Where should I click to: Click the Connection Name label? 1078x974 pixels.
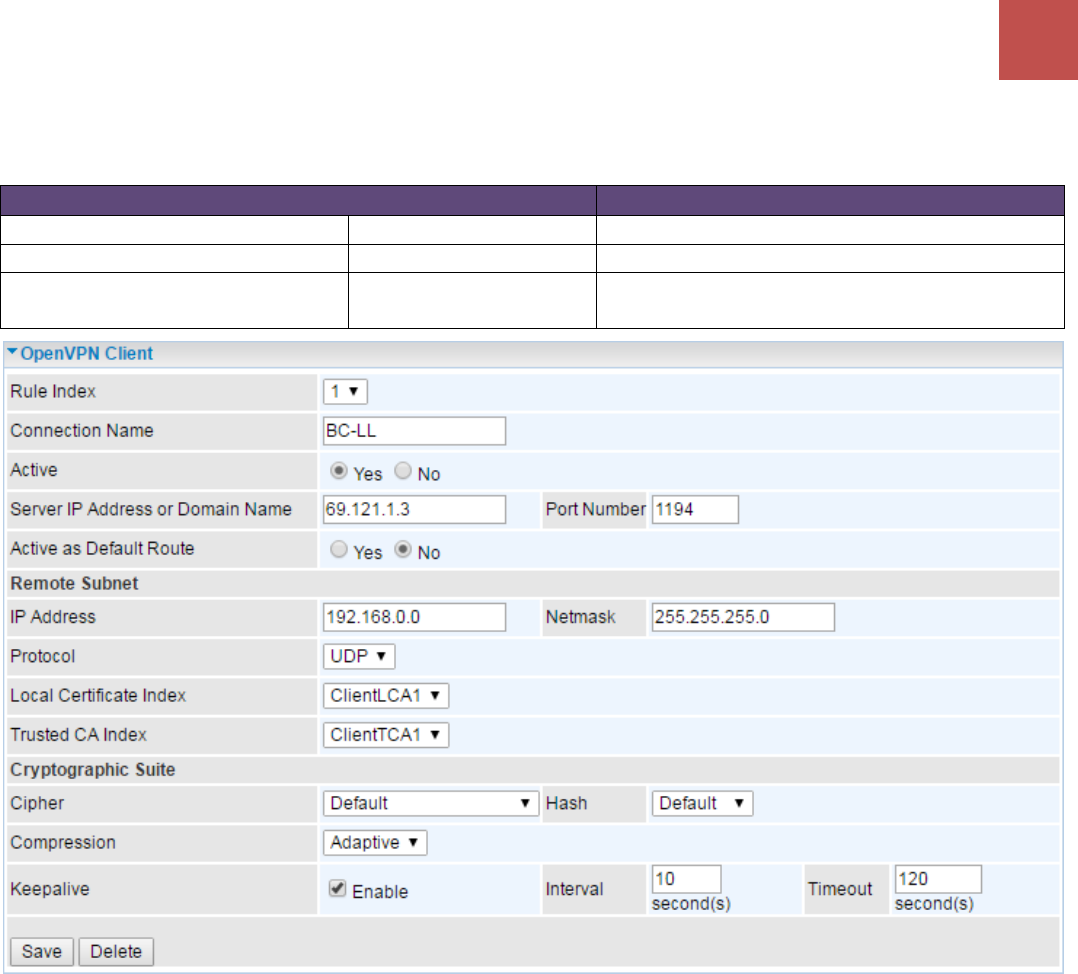point(82,431)
